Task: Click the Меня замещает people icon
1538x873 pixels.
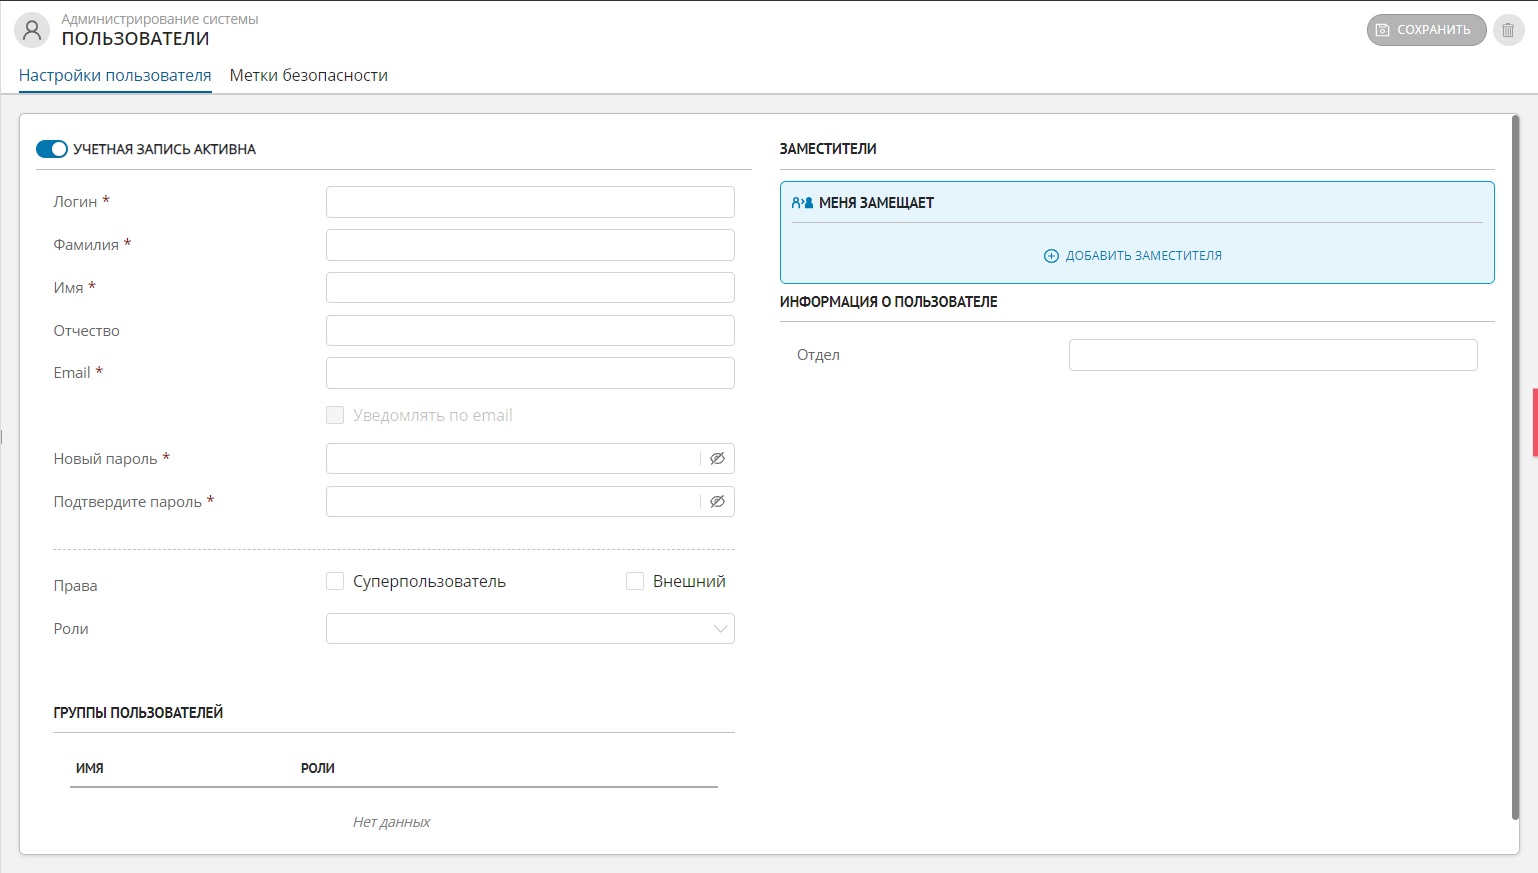Action: [802, 203]
